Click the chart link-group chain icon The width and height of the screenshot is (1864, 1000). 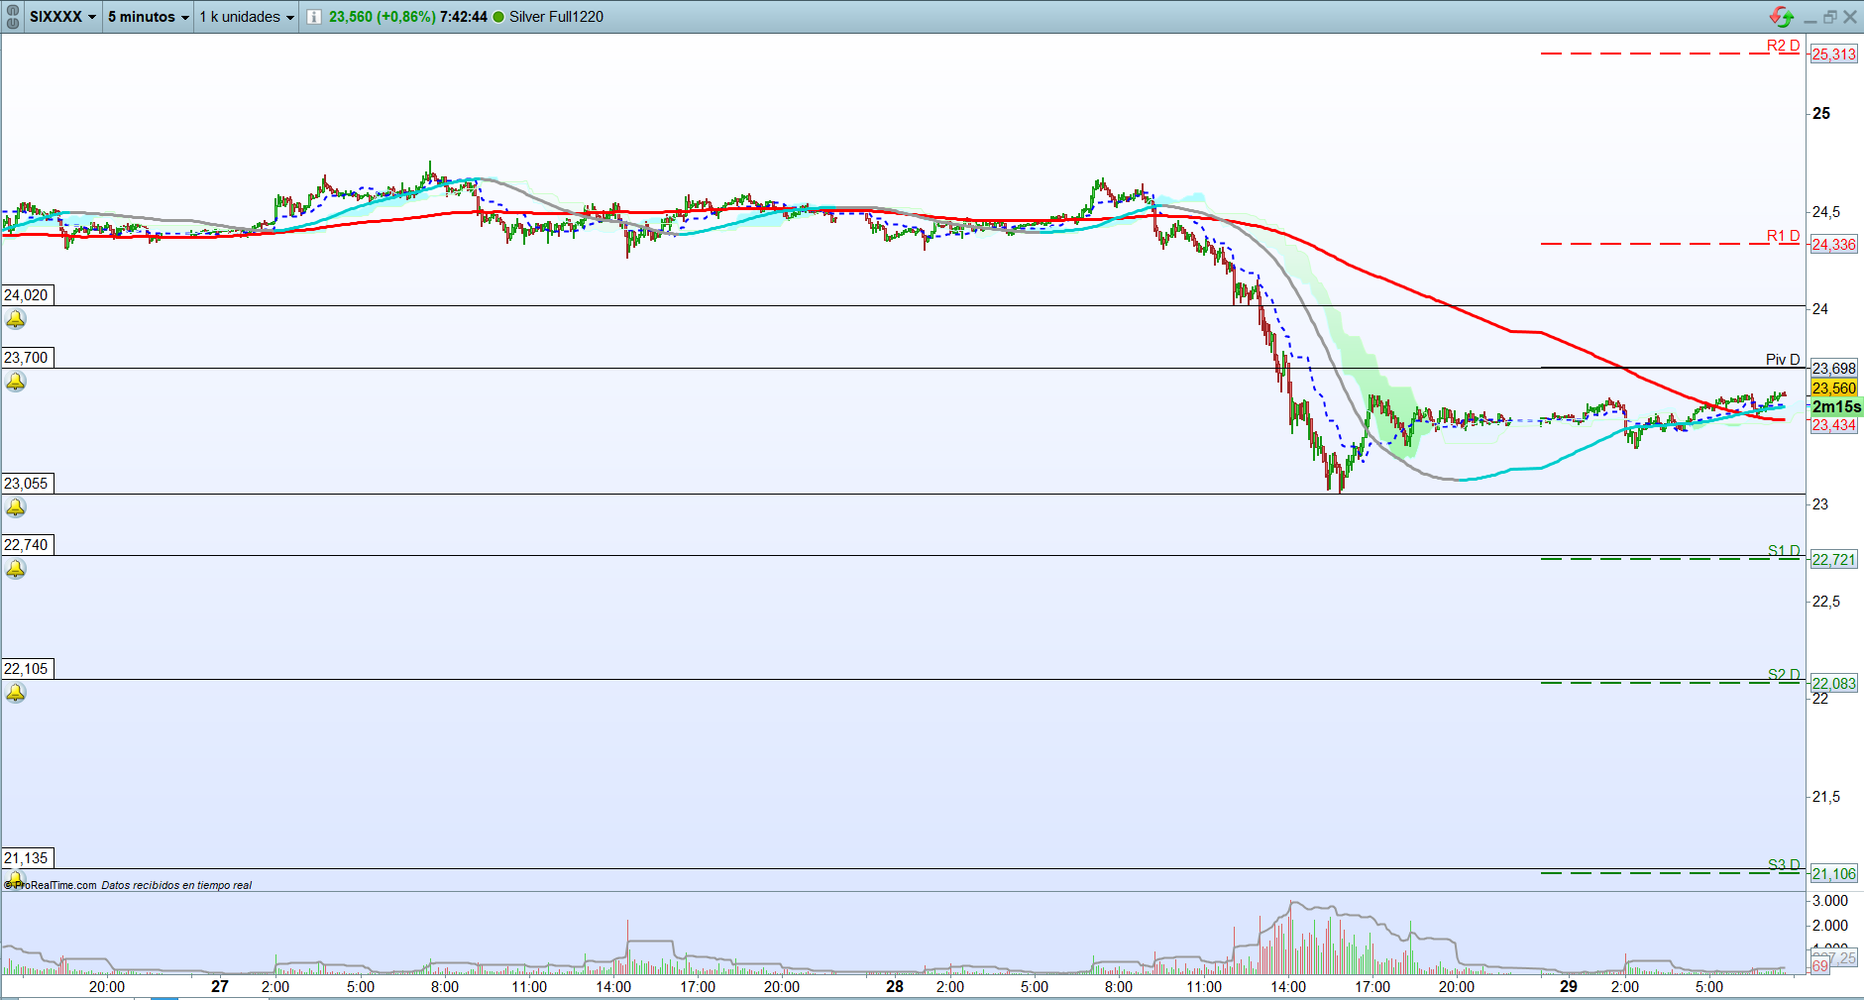pyautogui.click(x=13, y=17)
